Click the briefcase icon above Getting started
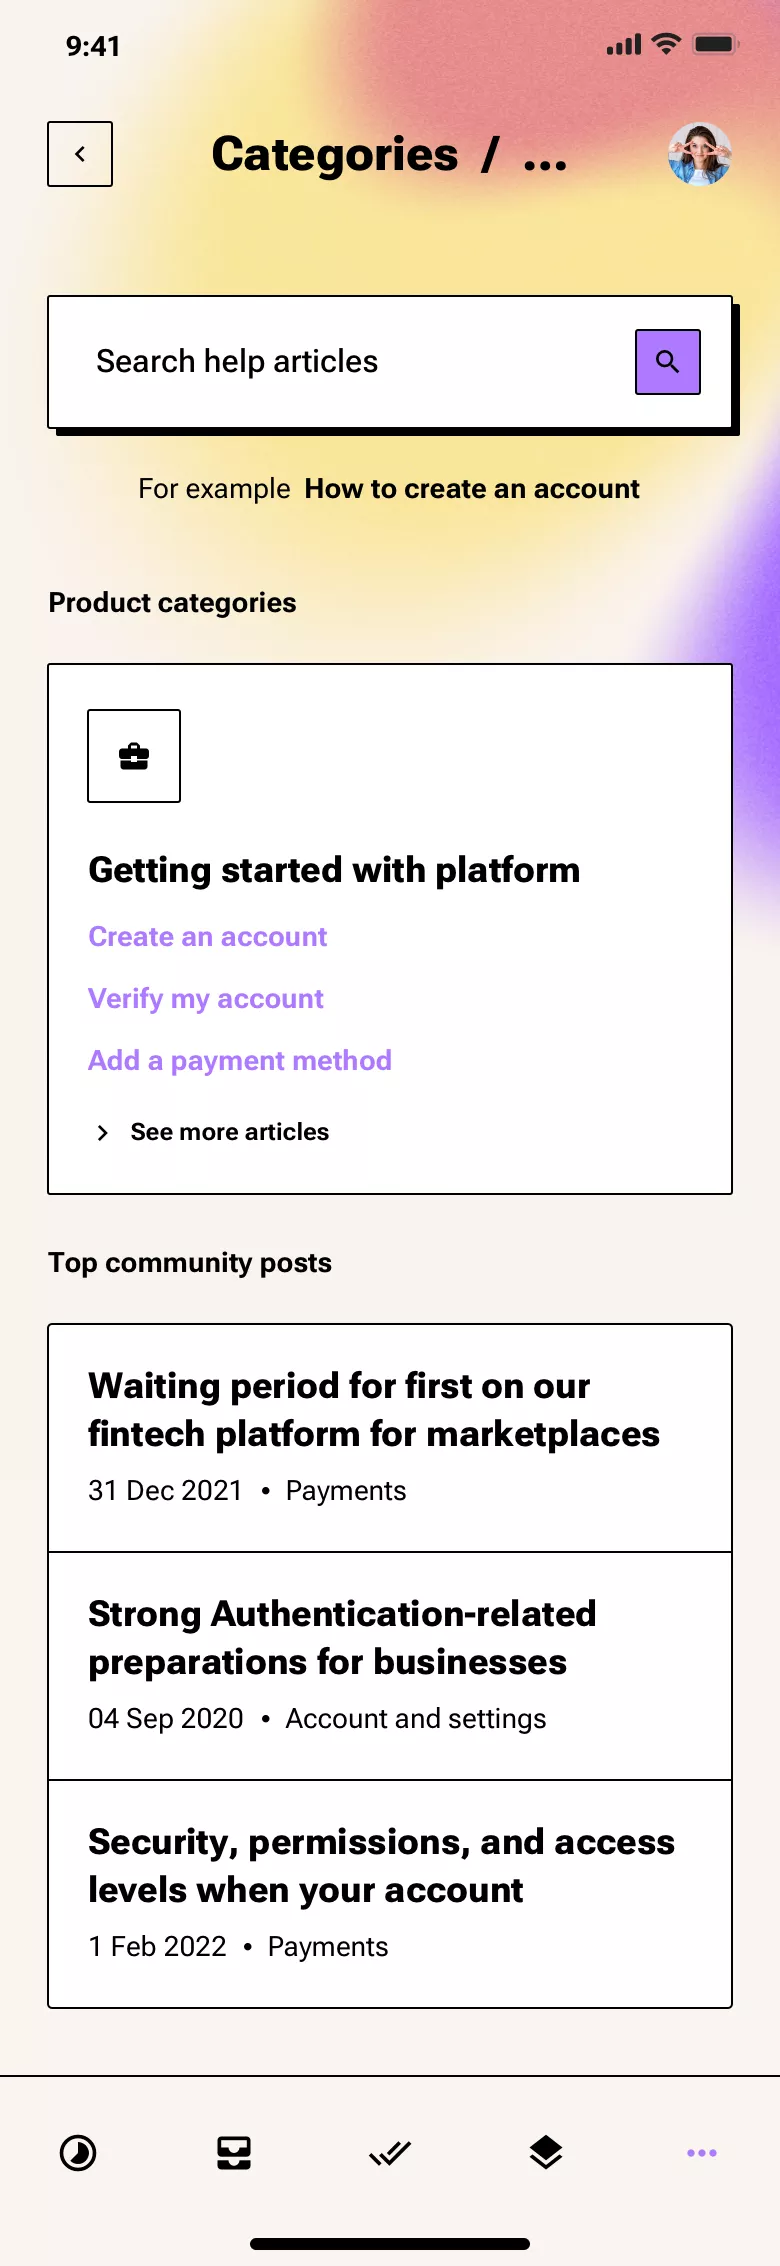 tap(133, 756)
